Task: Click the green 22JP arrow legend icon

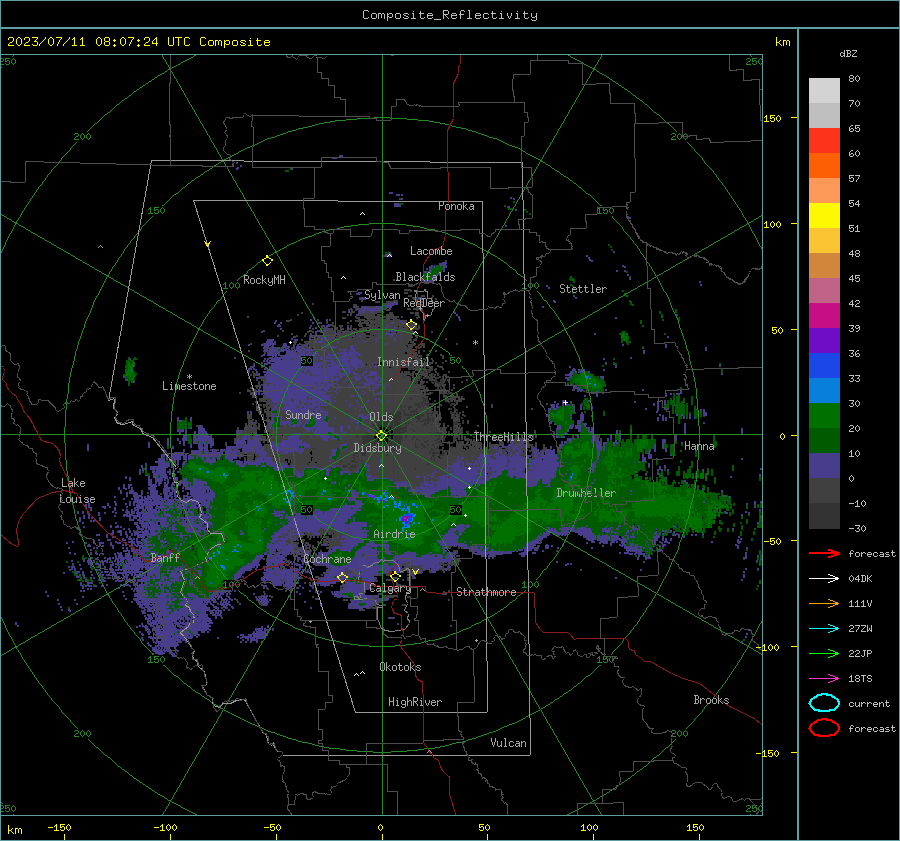Action: click(x=824, y=653)
